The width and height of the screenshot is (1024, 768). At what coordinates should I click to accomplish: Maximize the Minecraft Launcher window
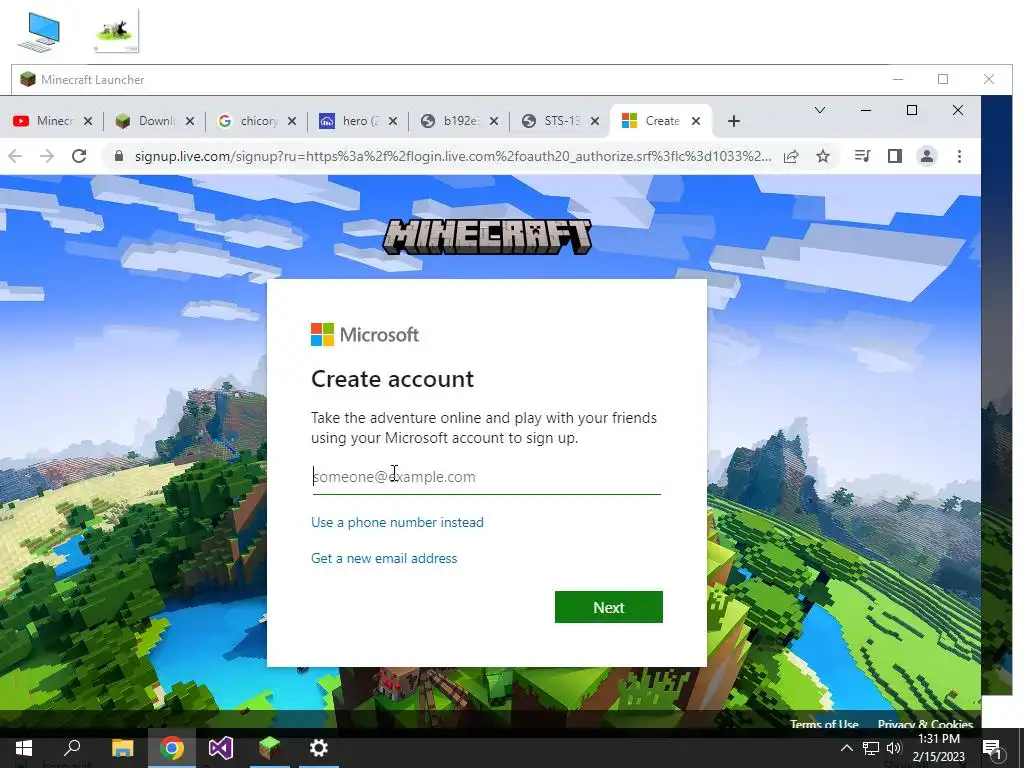(942, 79)
